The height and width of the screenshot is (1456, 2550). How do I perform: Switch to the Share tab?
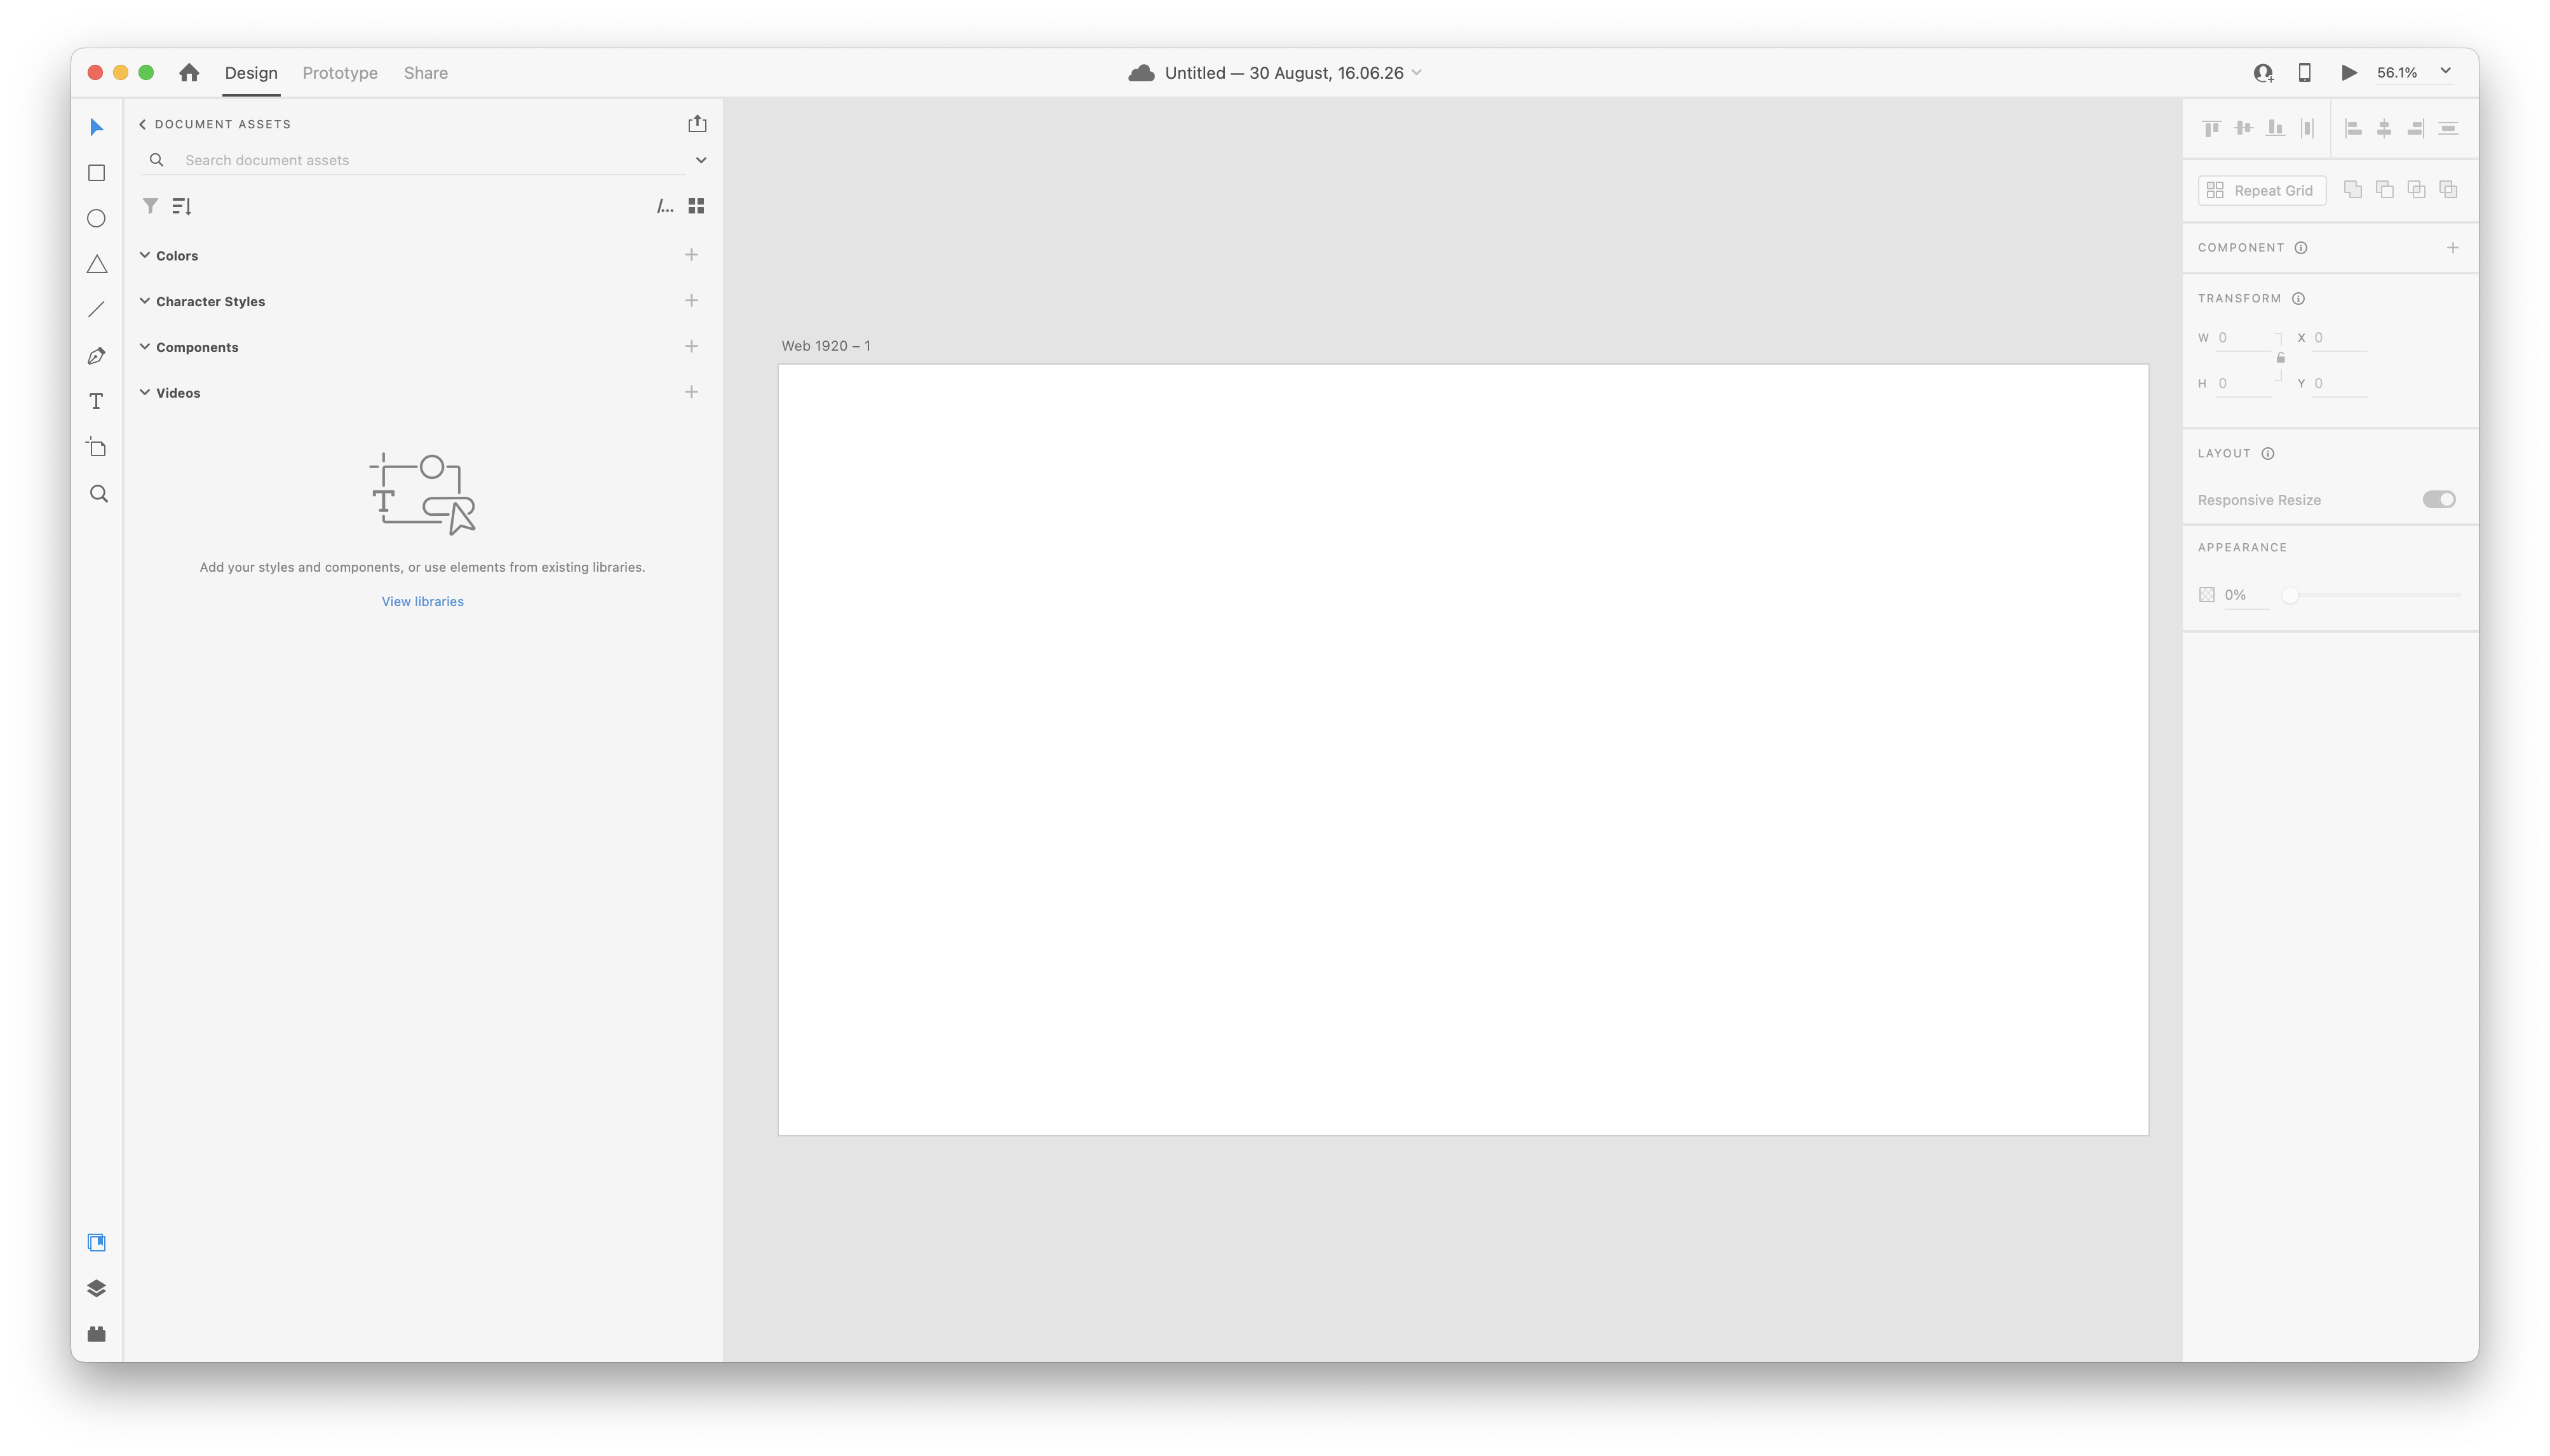click(x=426, y=73)
